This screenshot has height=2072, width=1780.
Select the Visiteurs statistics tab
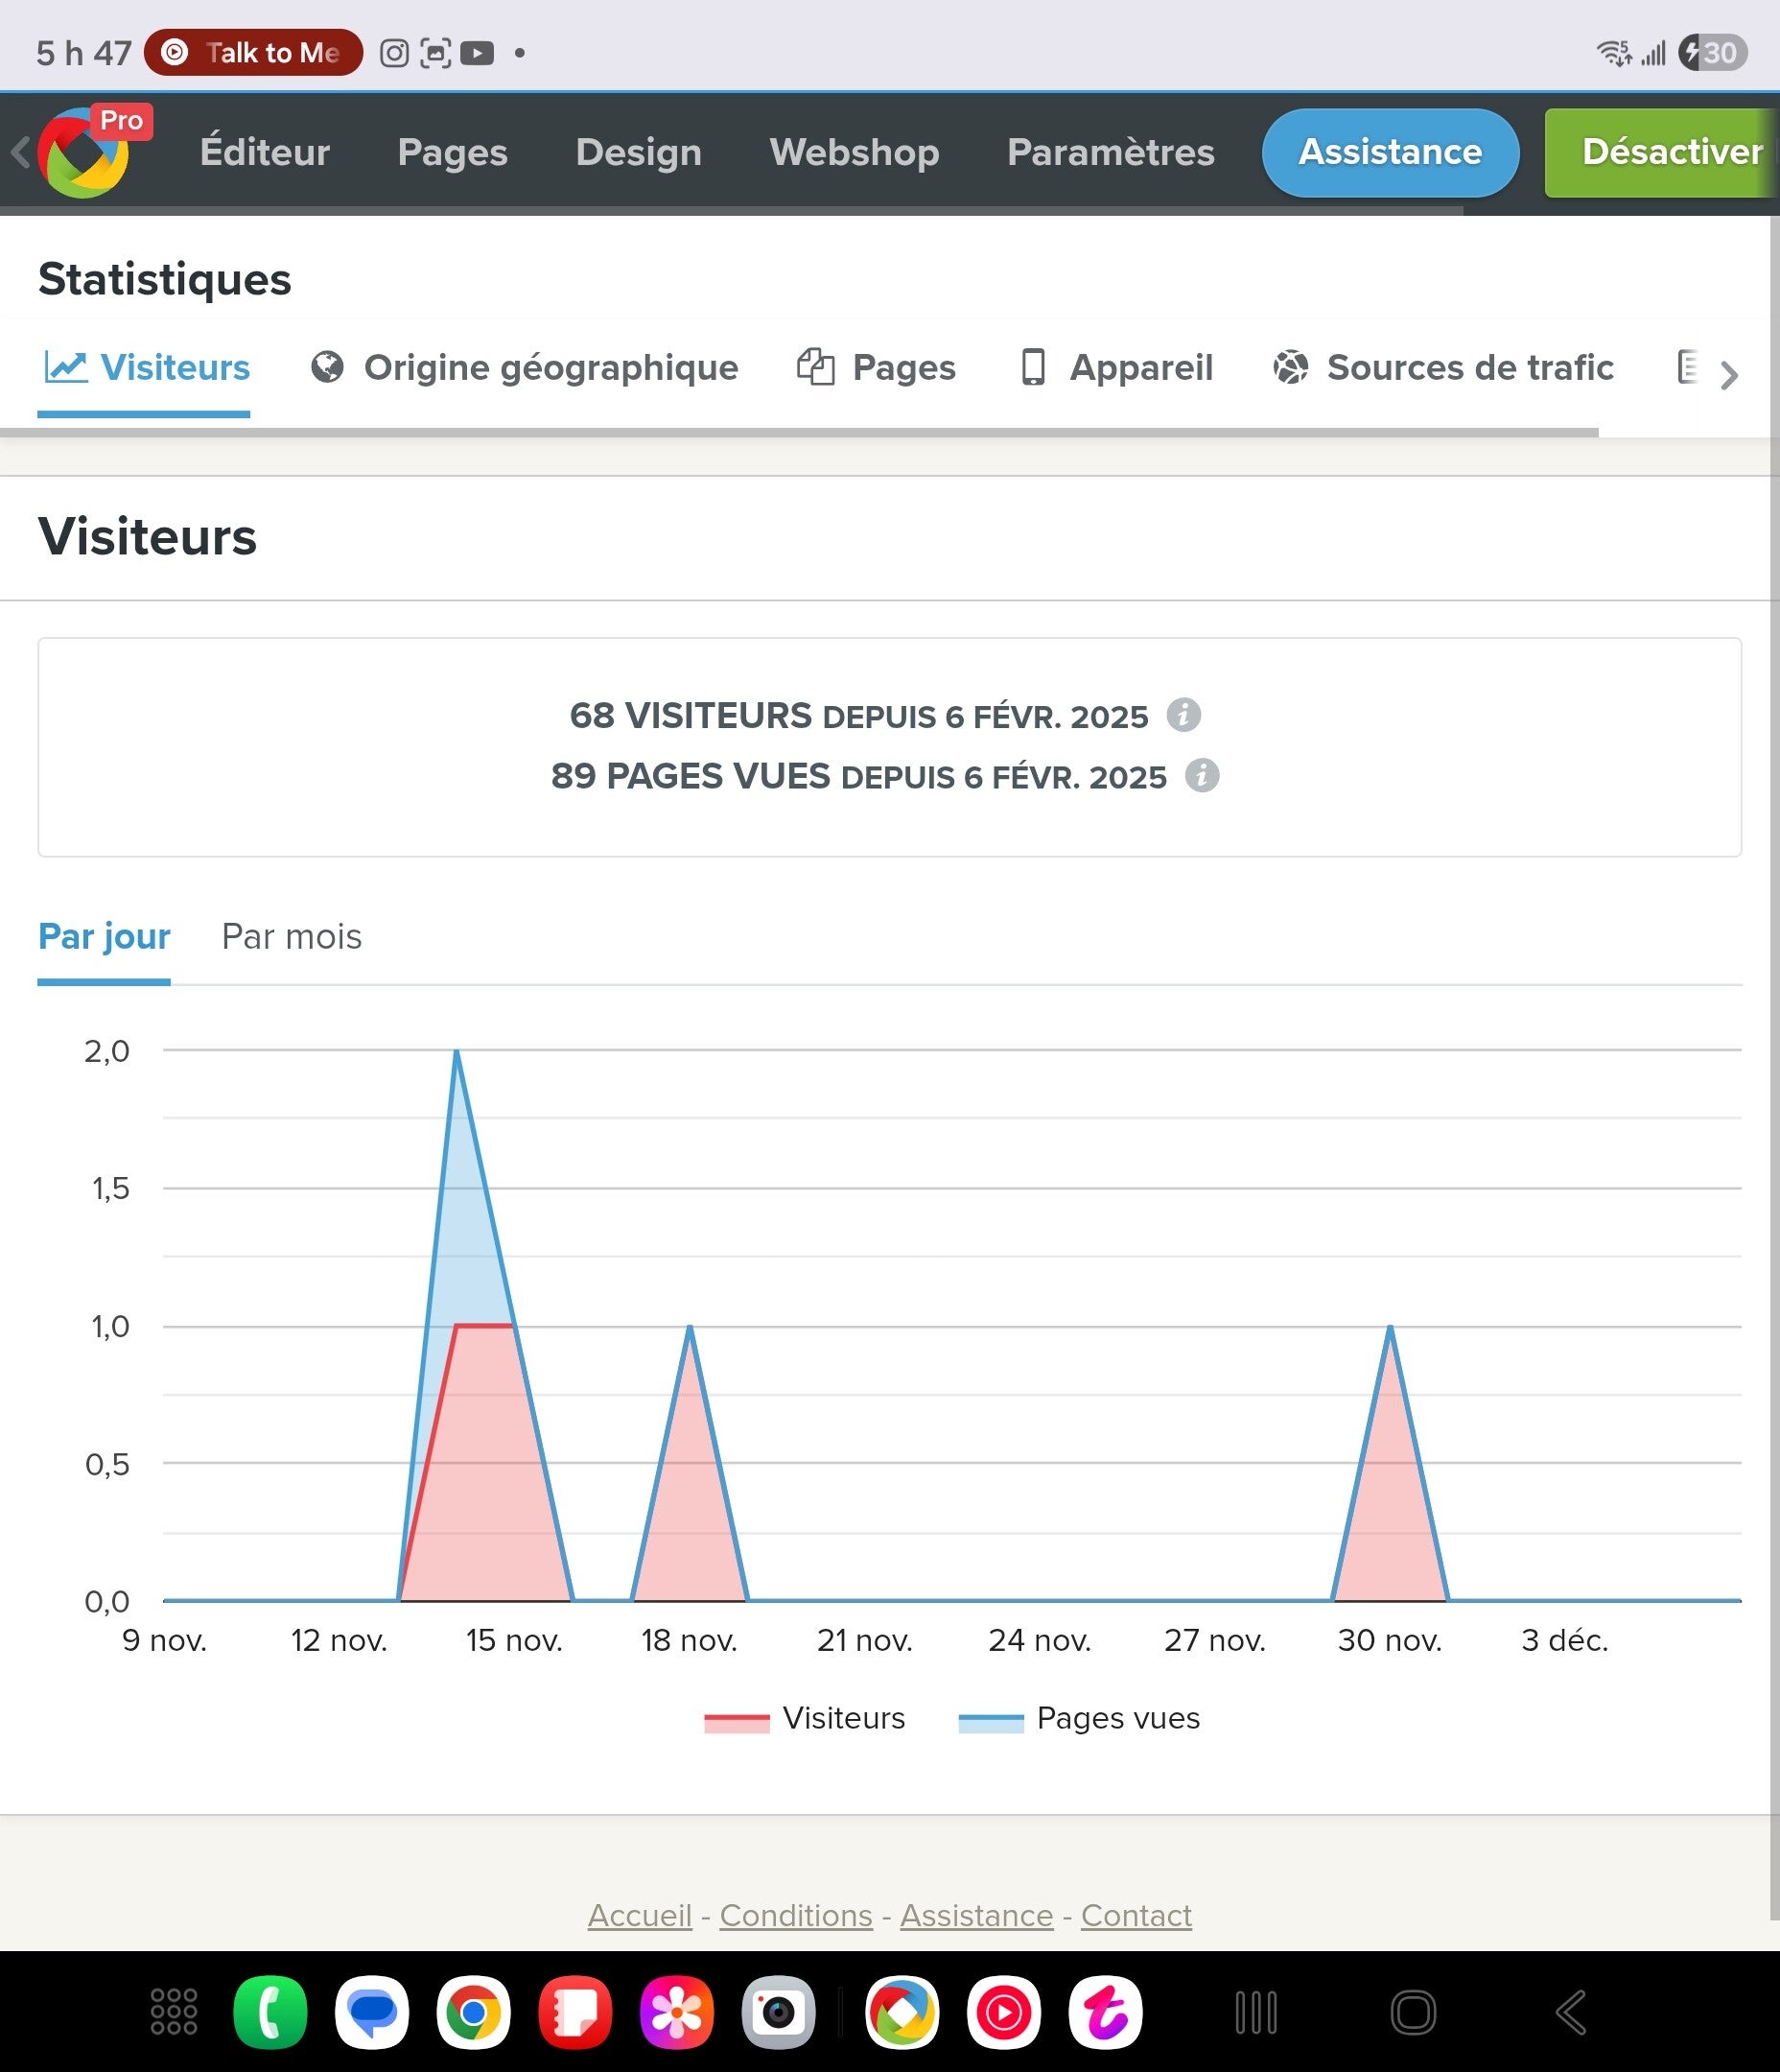point(145,368)
